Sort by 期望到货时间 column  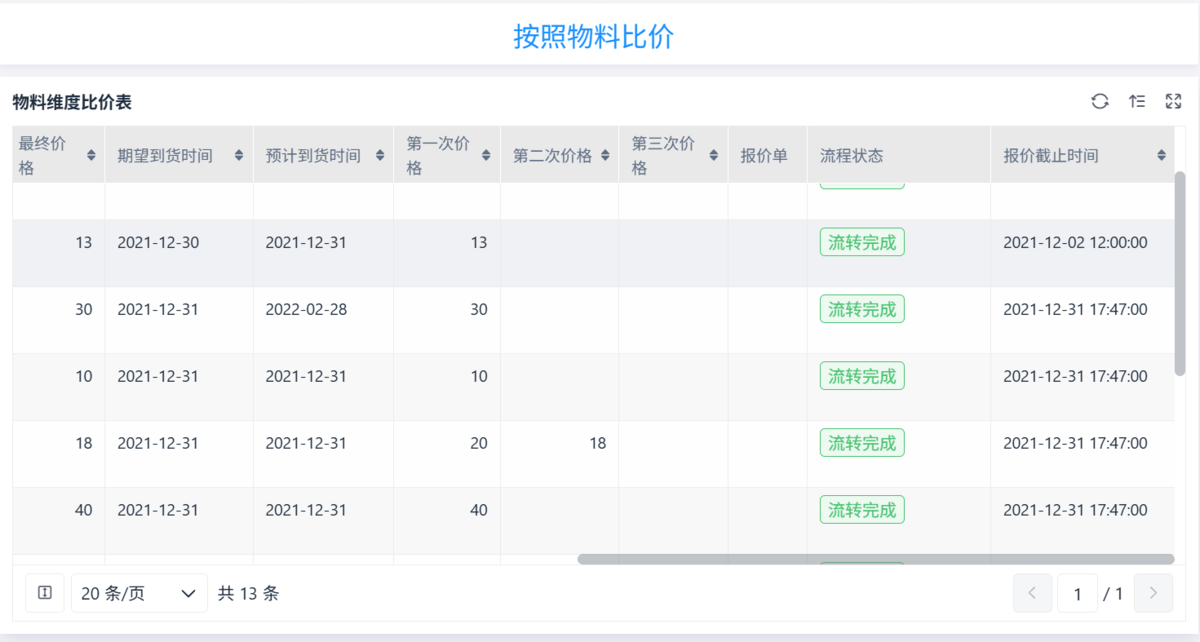[x=239, y=155]
